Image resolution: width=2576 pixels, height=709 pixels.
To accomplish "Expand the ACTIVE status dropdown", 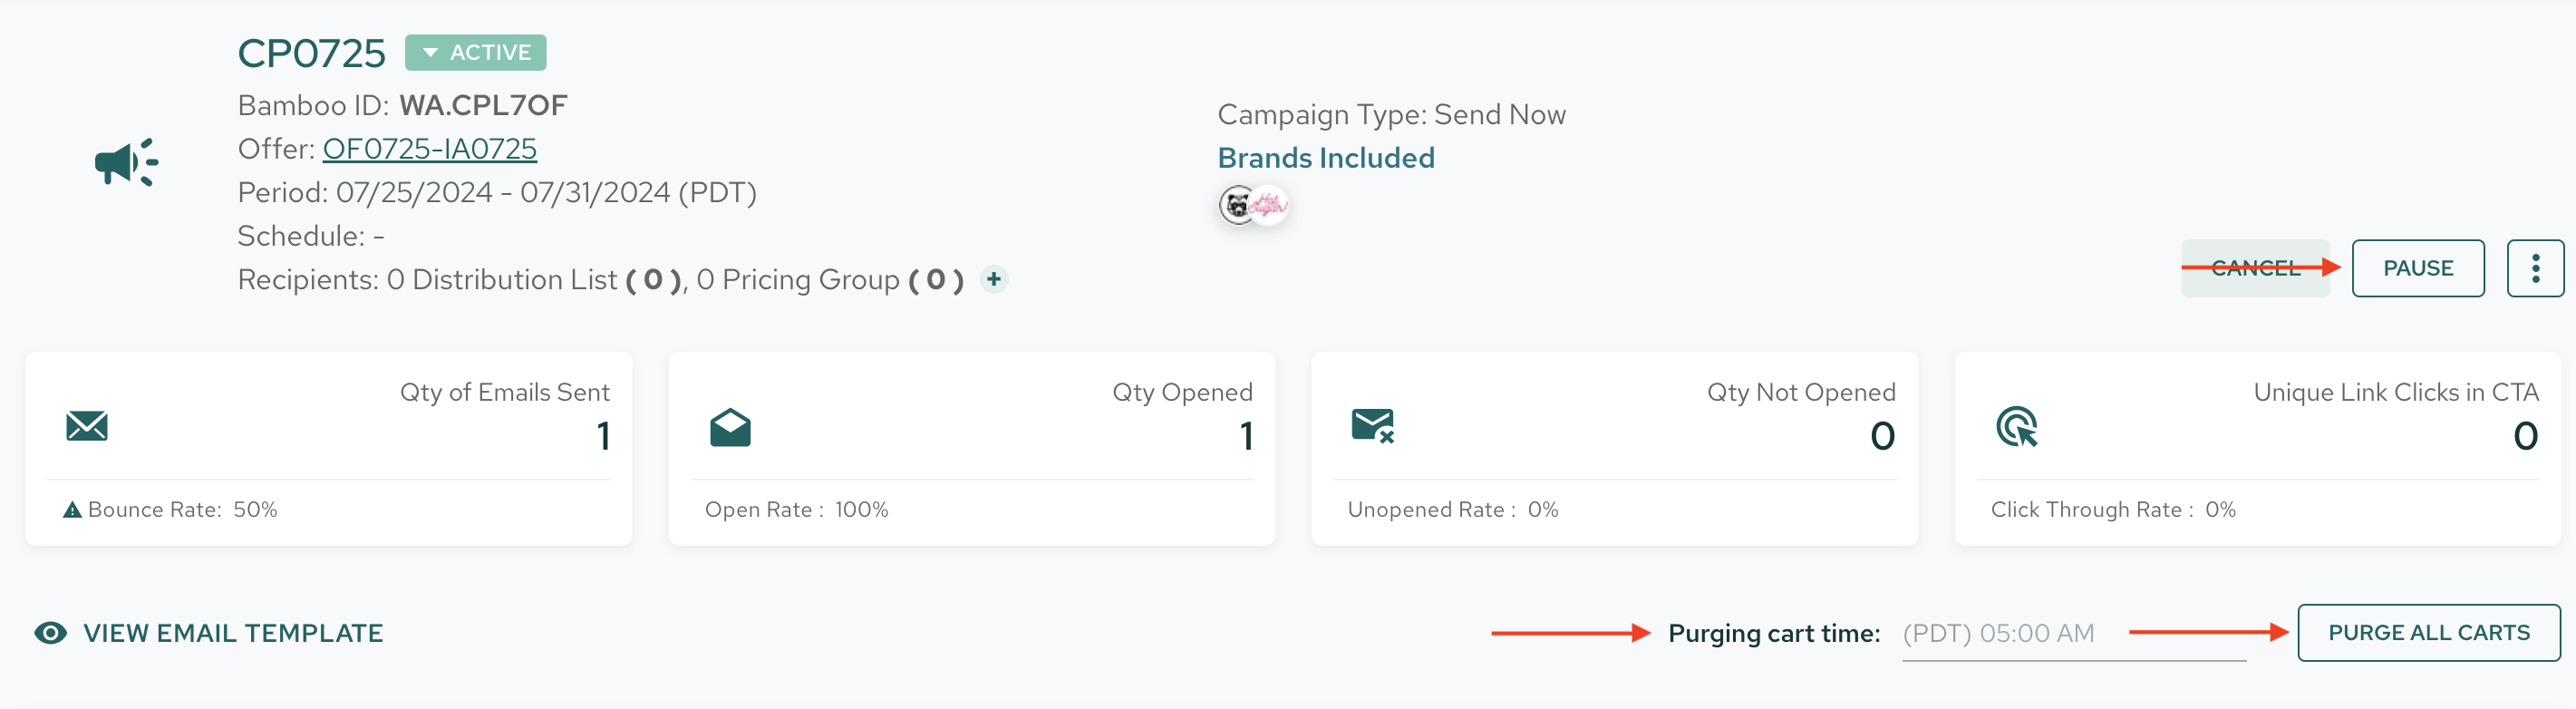I will [476, 53].
